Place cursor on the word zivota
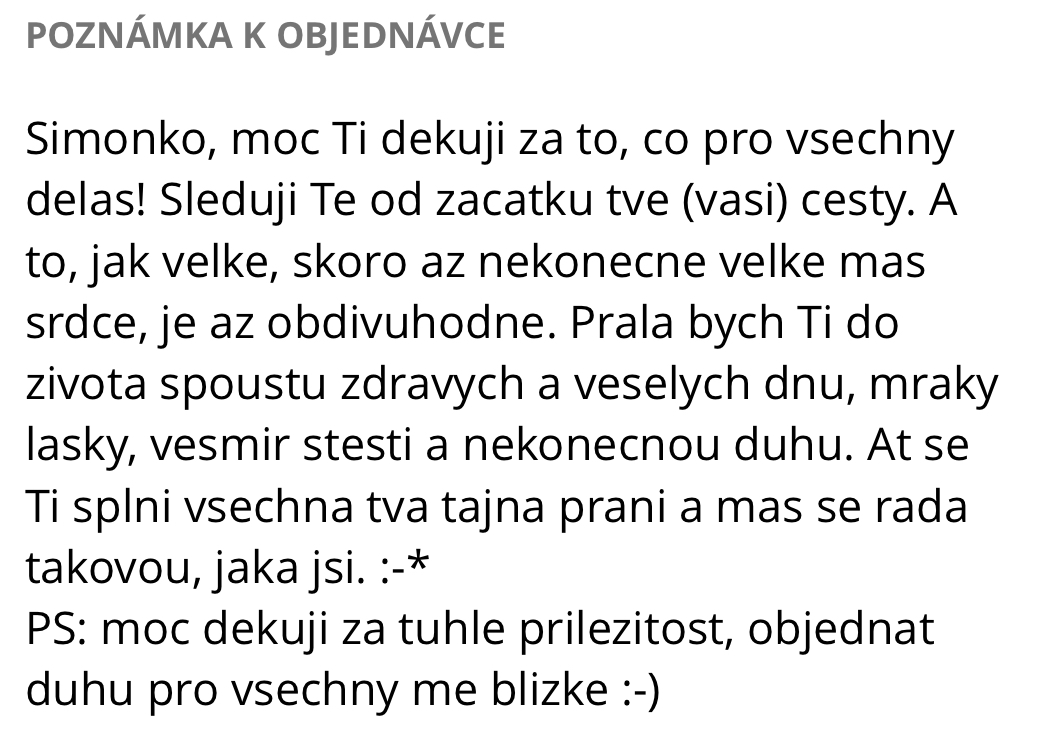The image size is (1052, 735). [x=86, y=385]
